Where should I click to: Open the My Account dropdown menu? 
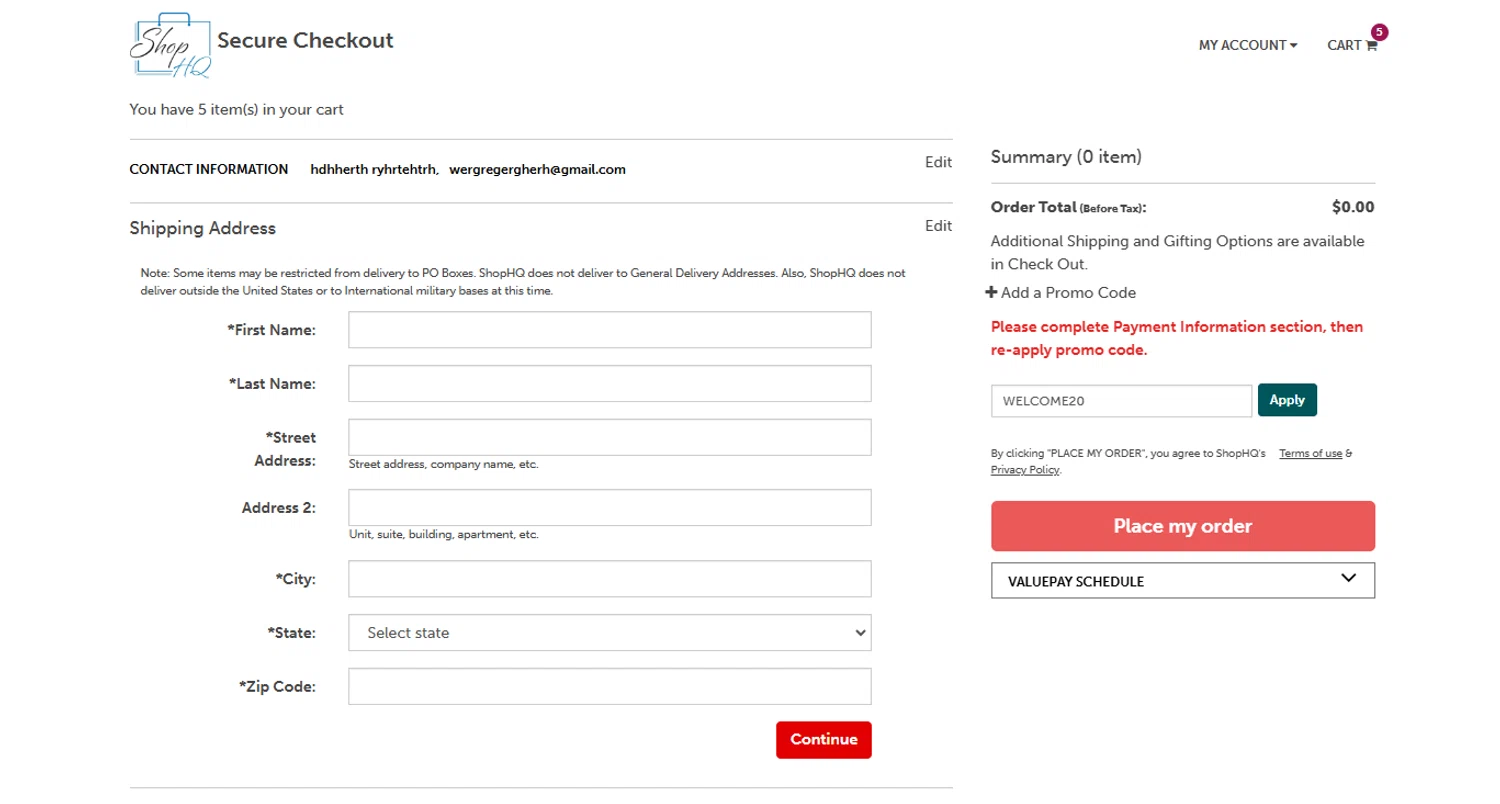[x=1247, y=46]
